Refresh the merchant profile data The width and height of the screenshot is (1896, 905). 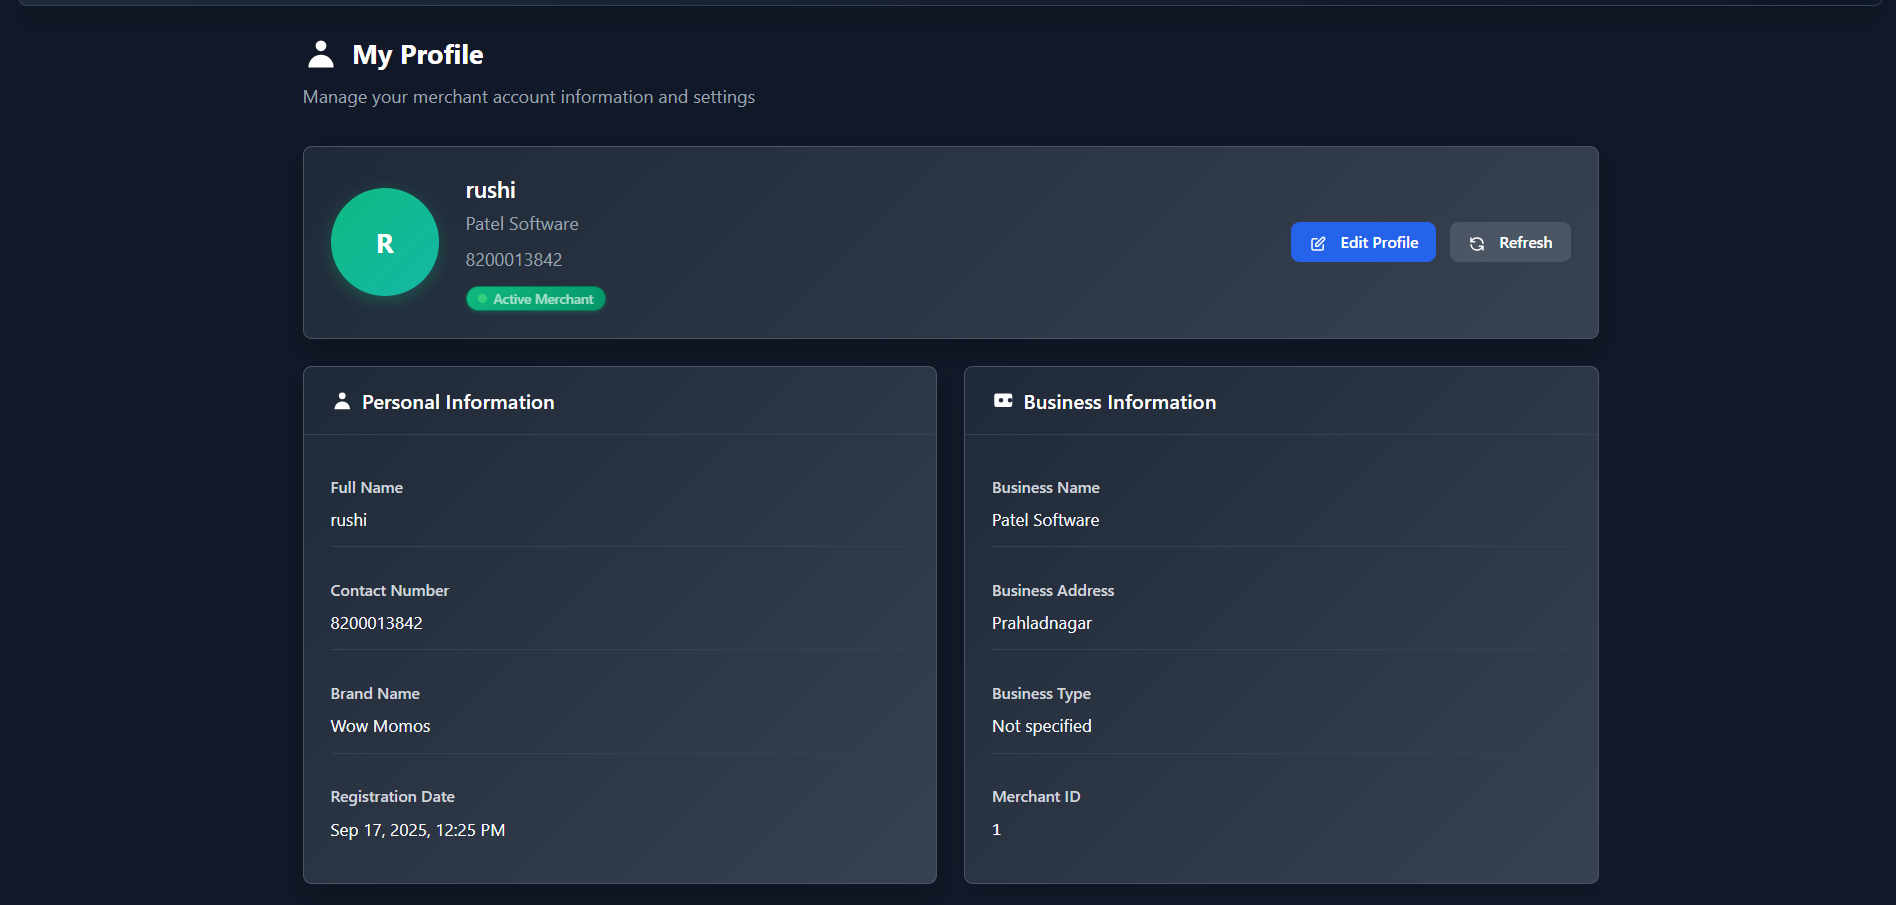(1510, 242)
